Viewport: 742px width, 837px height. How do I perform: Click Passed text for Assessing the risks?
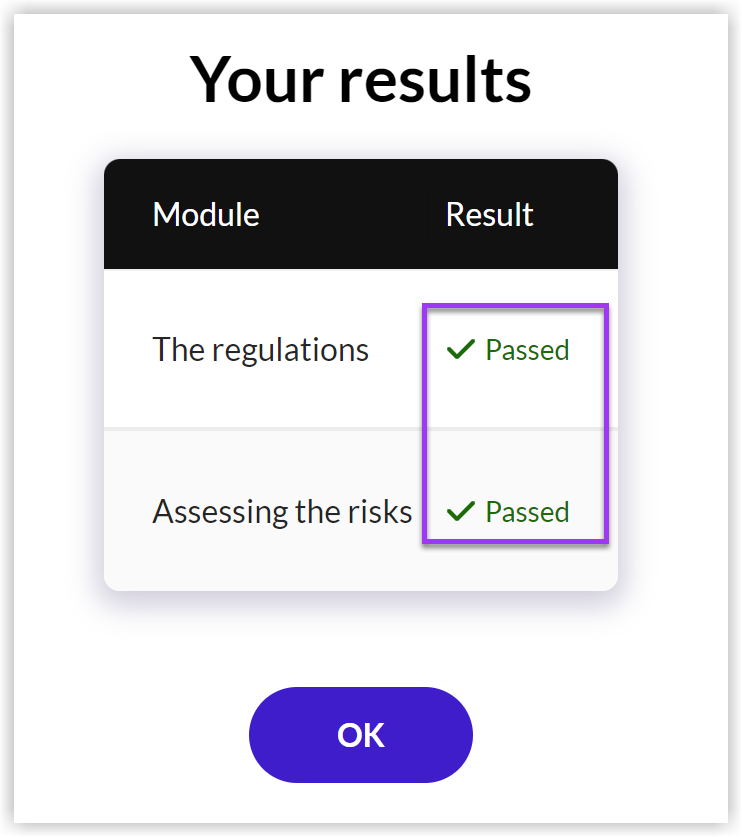[527, 512]
